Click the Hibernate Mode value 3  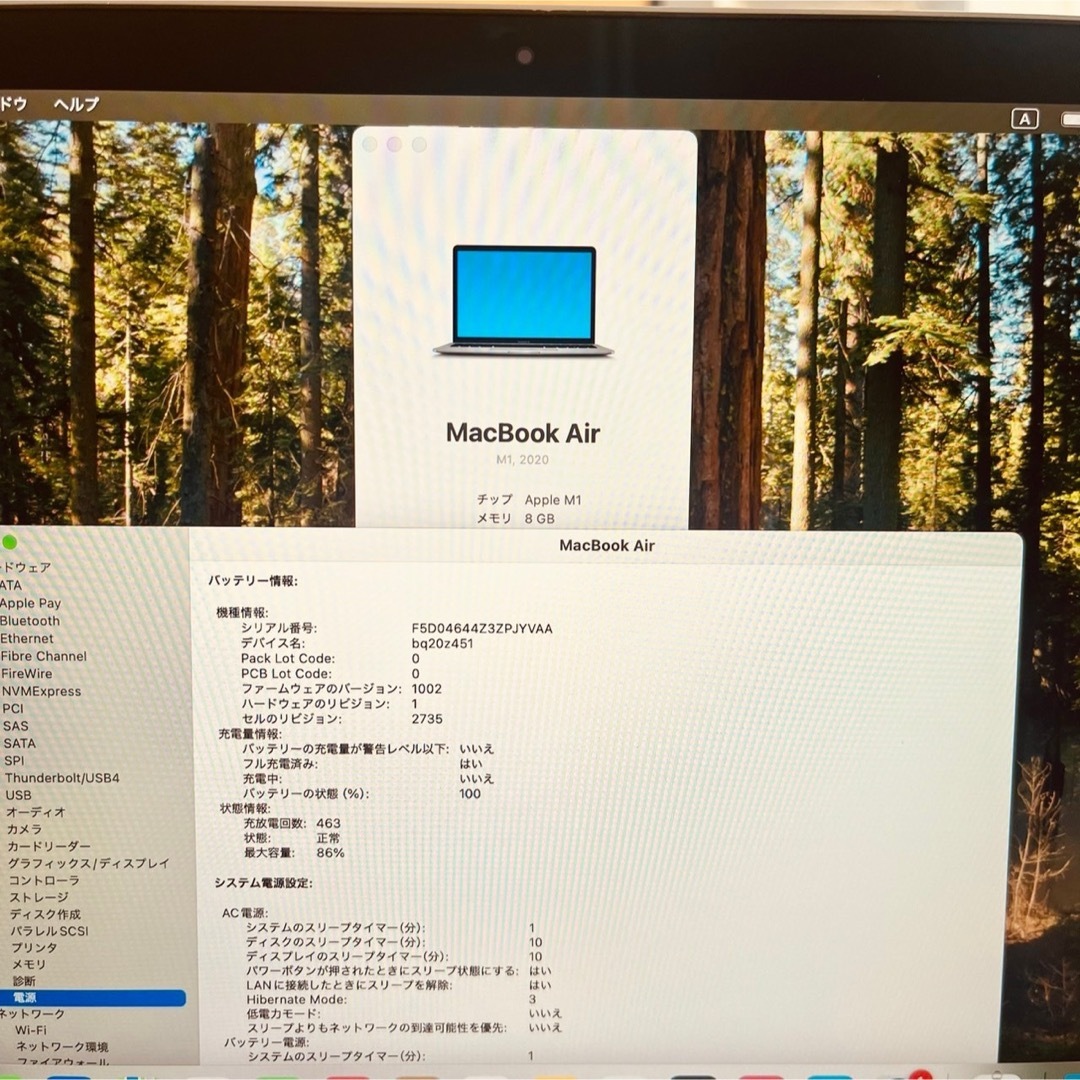pyautogui.click(x=532, y=999)
